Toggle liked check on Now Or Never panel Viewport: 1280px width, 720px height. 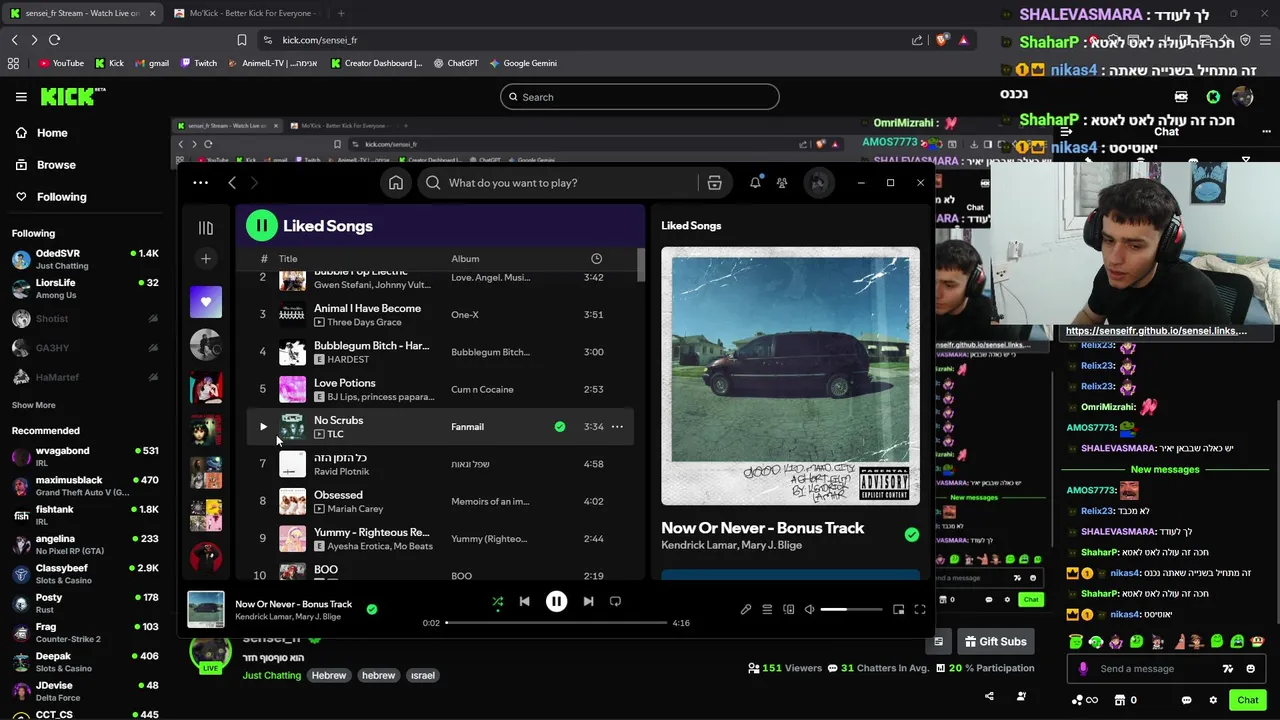tap(911, 535)
